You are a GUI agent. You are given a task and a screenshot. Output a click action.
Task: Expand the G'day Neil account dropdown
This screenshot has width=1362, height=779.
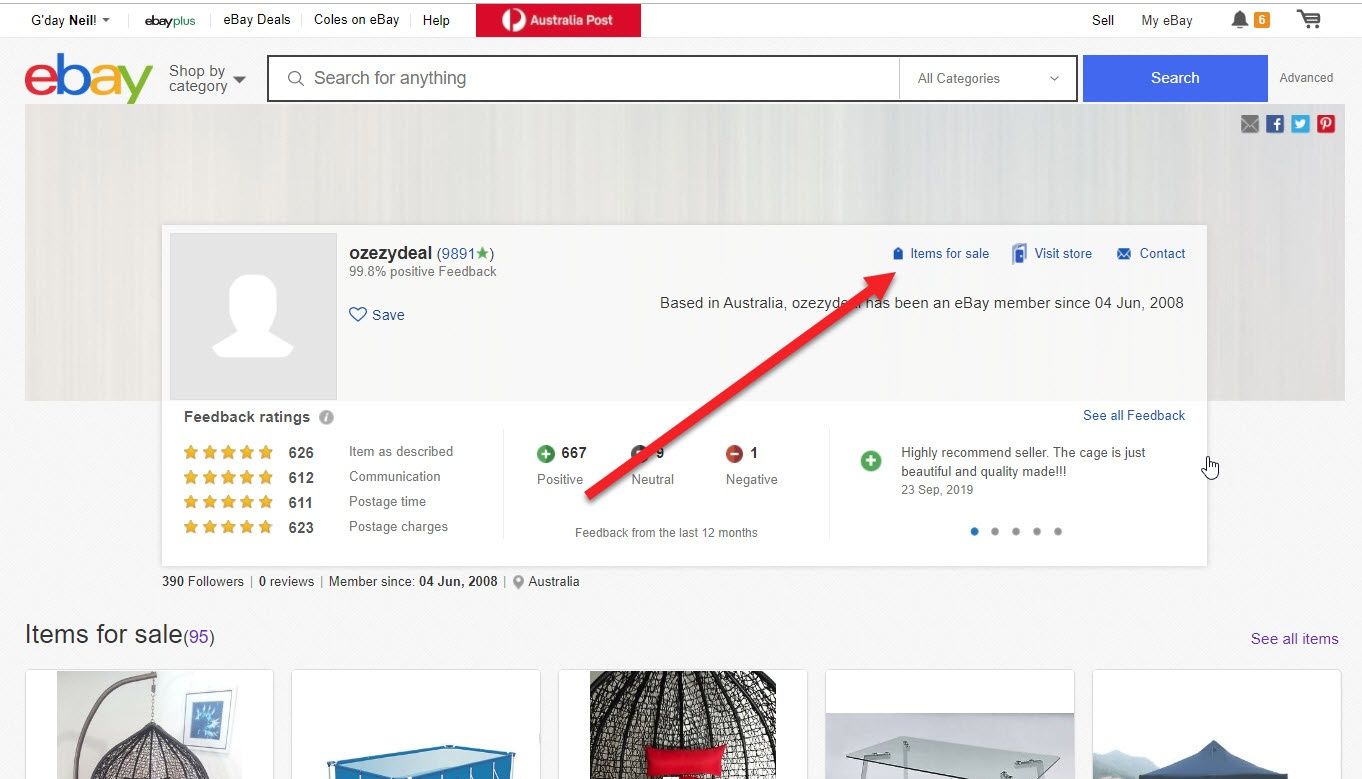[x=70, y=20]
